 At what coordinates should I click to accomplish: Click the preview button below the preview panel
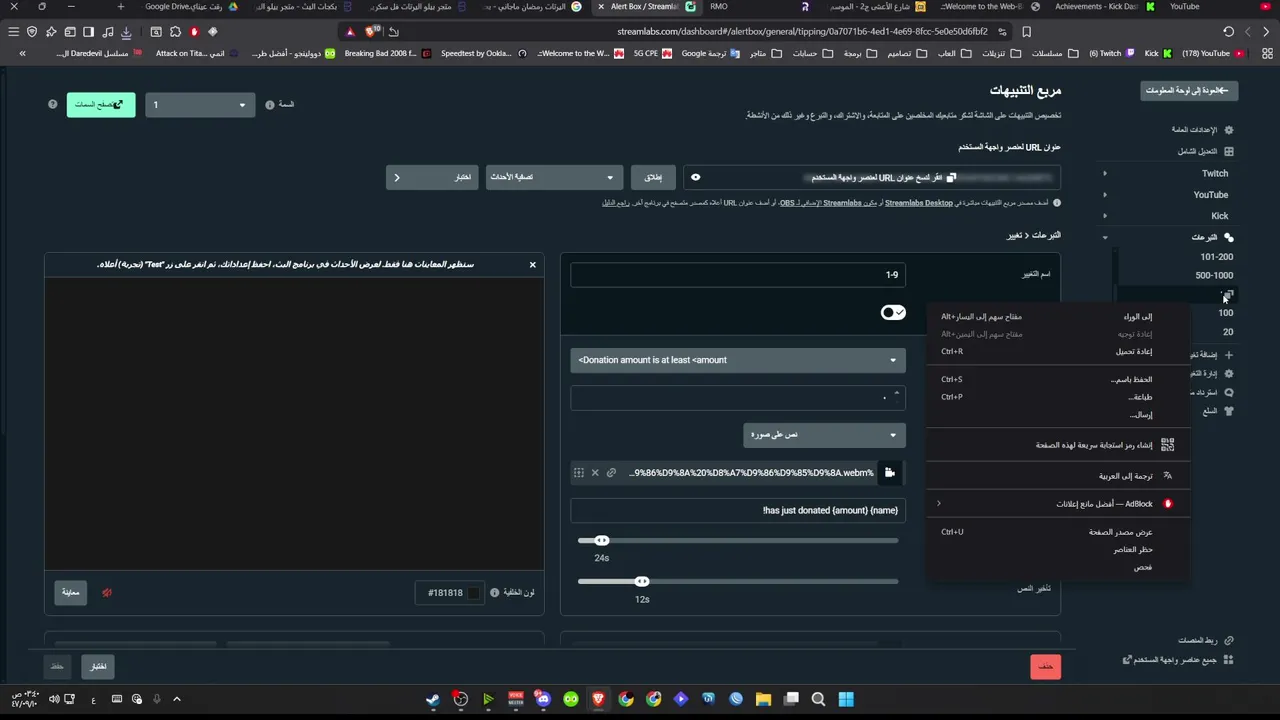70,593
